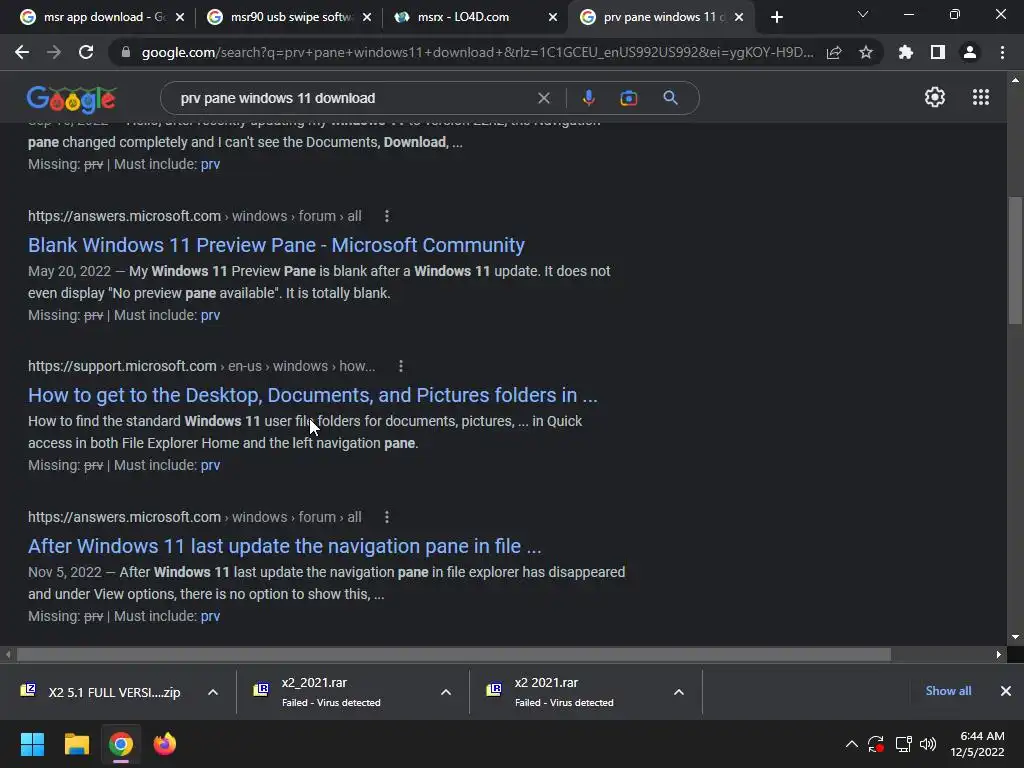Screen dimensions: 1024x768
Task: Close the 'msr app download' tab
Action: pyautogui.click(x=180, y=17)
